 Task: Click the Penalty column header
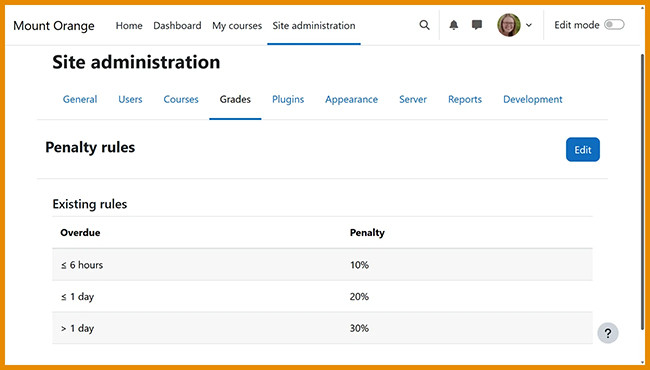[367, 233]
